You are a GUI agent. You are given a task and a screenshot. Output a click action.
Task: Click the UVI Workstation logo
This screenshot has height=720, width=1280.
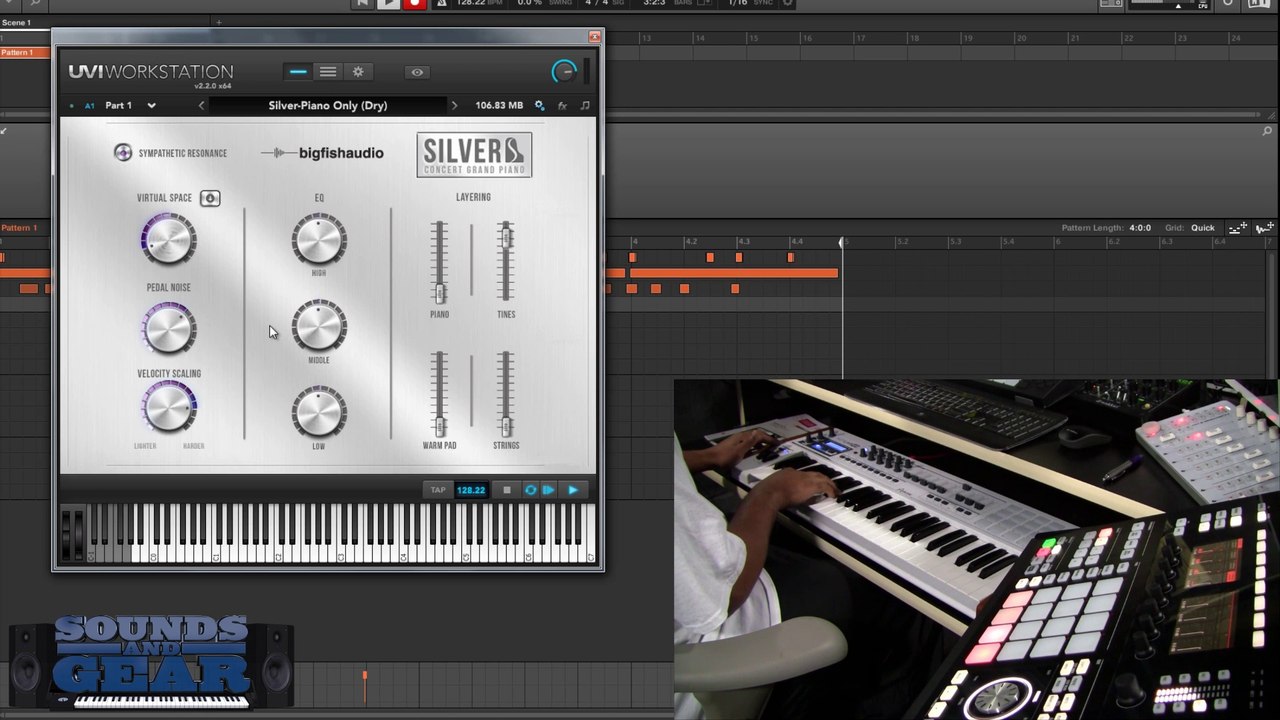pyautogui.click(x=151, y=72)
